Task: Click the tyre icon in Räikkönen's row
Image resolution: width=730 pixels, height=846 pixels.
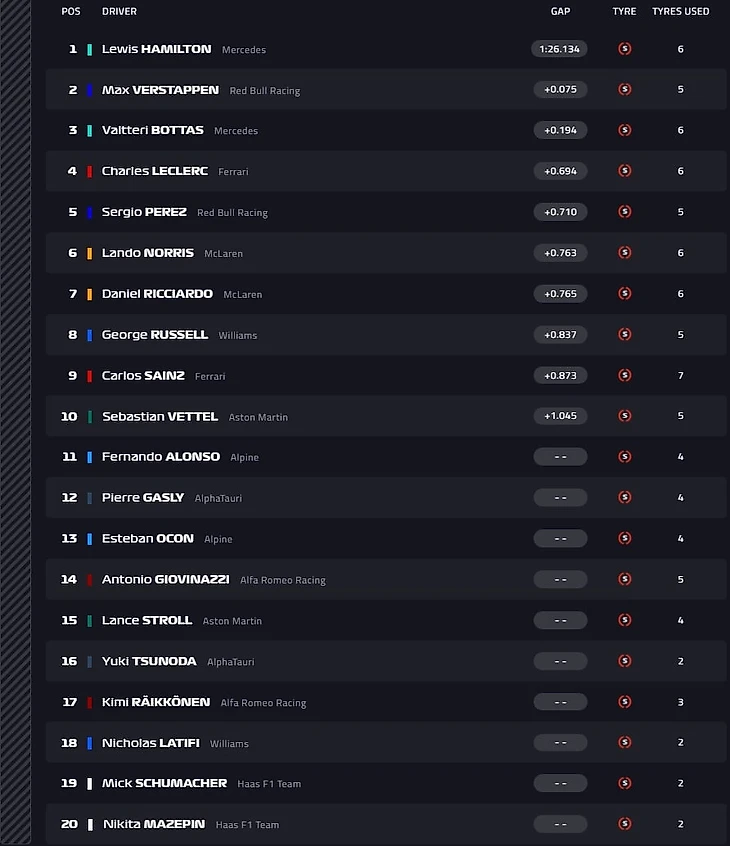Action: pos(625,702)
